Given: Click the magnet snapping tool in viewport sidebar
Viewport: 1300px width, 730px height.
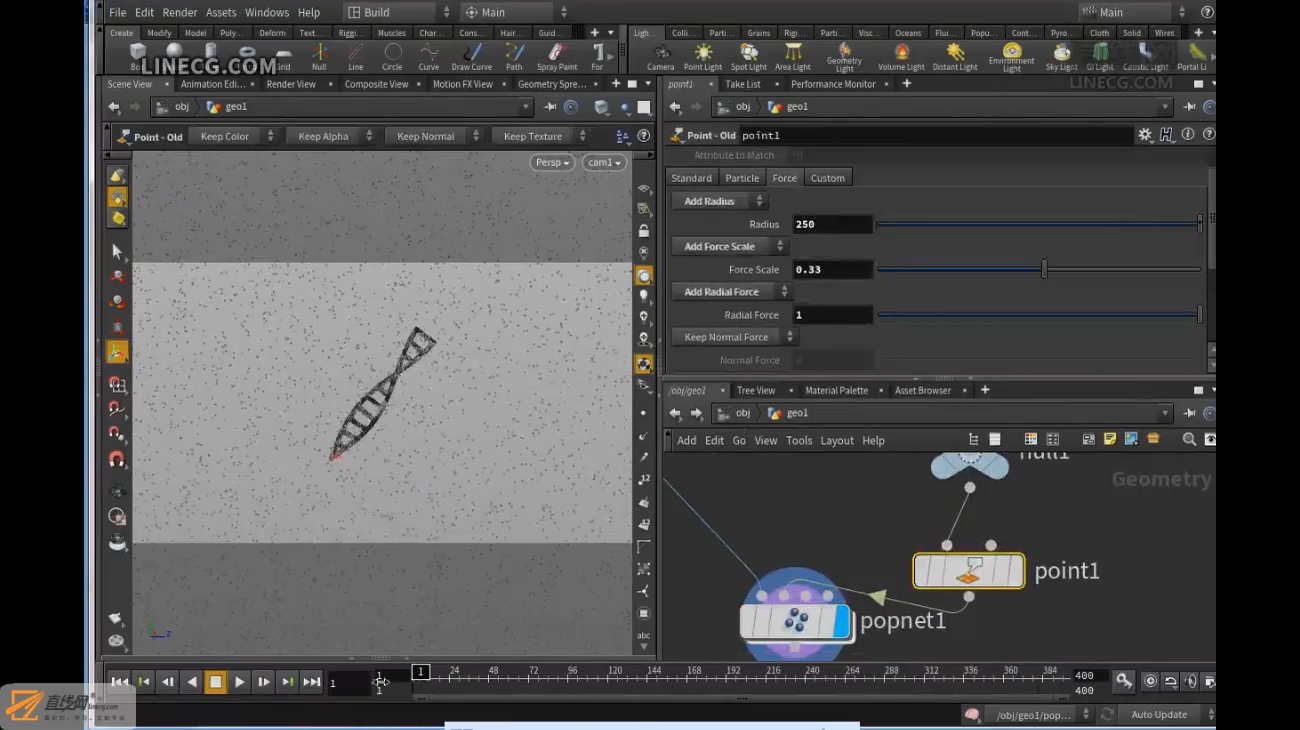Looking at the screenshot, I should pos(117,460).
